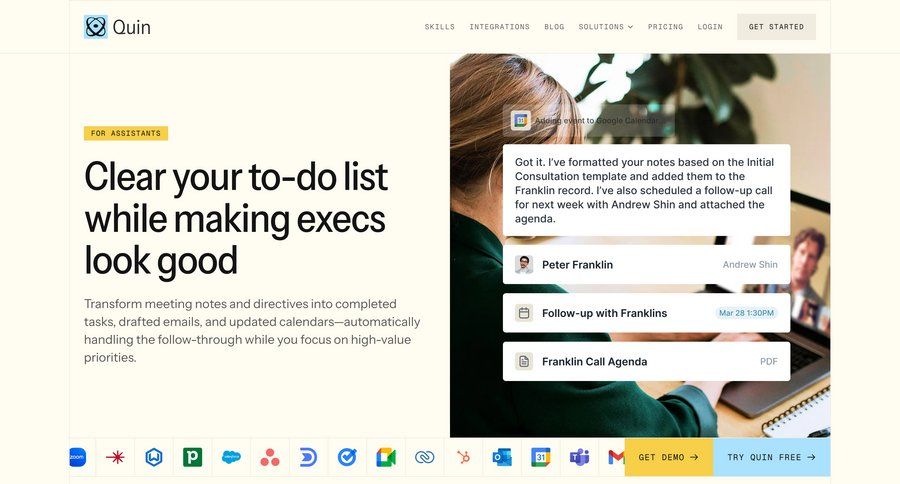900x484 pixels.
Task: Open the Pricing page
Action: click(665, 27)
